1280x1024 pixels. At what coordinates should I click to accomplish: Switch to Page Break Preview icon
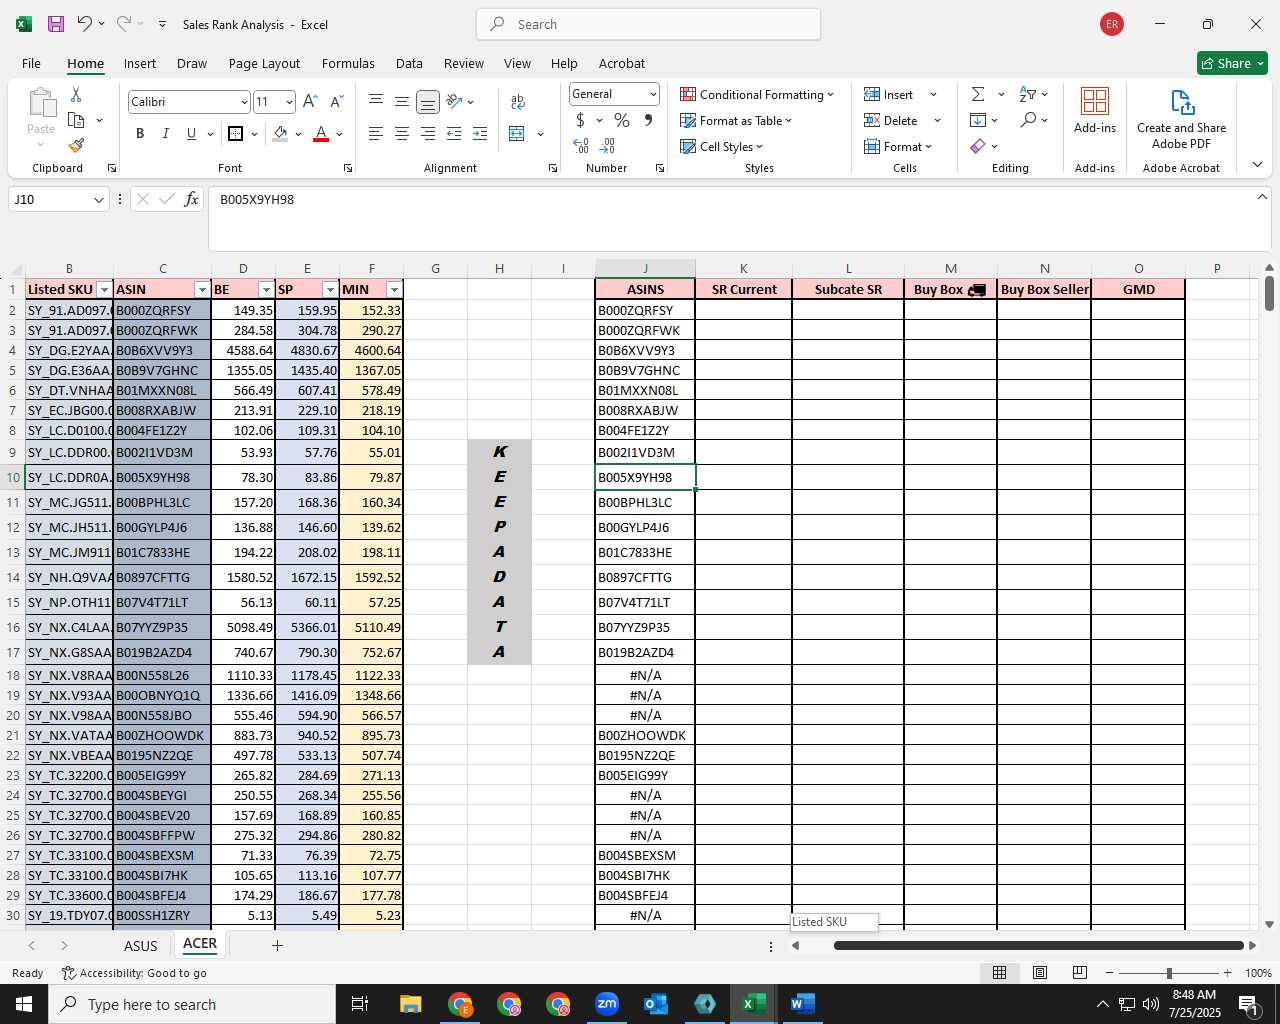(1080, 973)
